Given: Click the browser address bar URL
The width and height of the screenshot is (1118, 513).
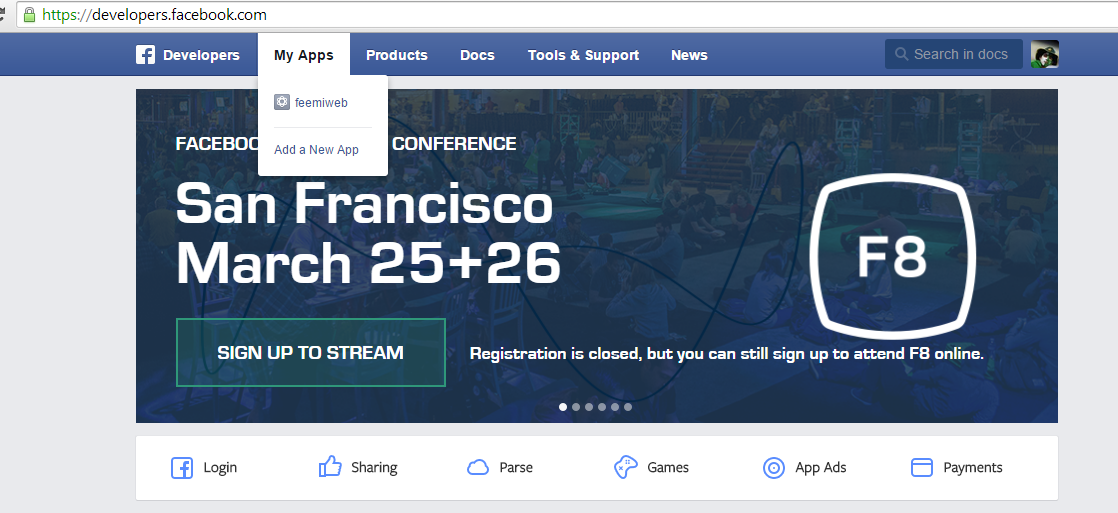Looking at the screenshot, I should point(154,14).
